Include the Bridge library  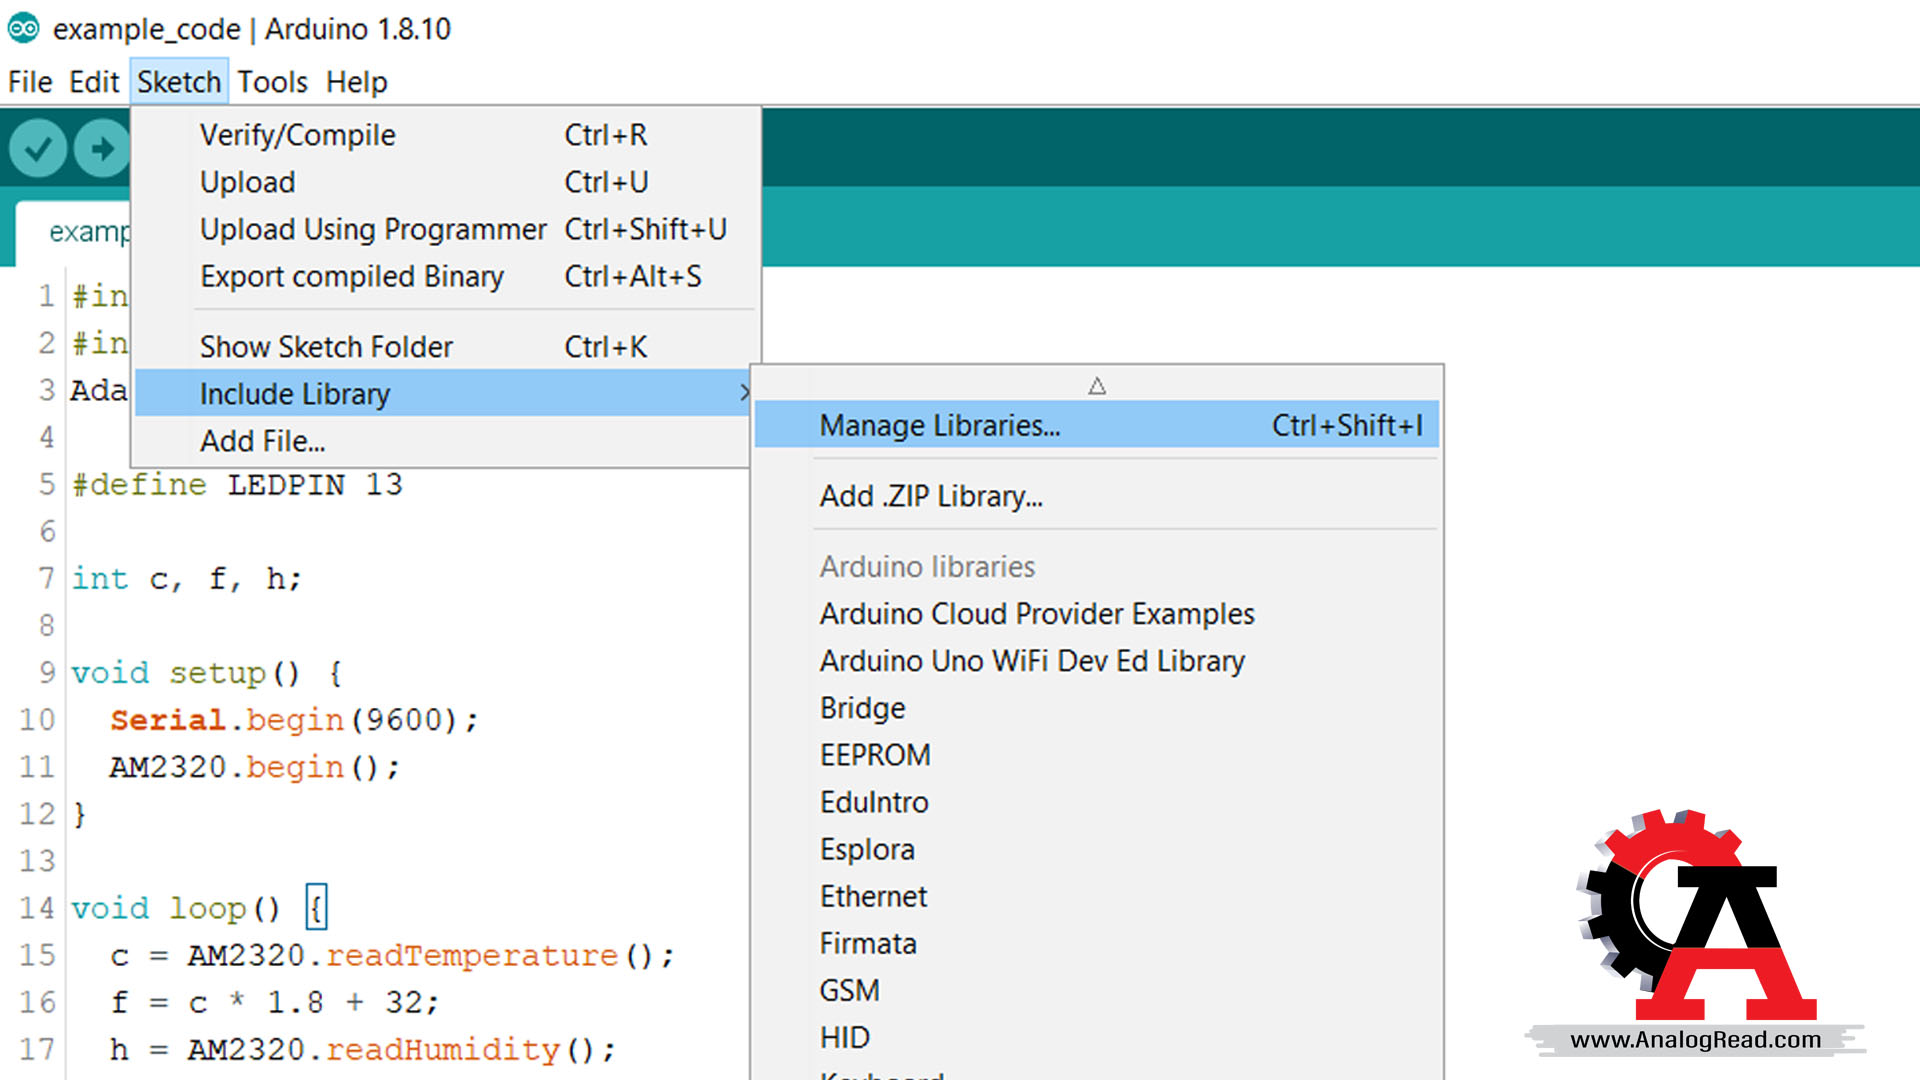point(1096,708)
